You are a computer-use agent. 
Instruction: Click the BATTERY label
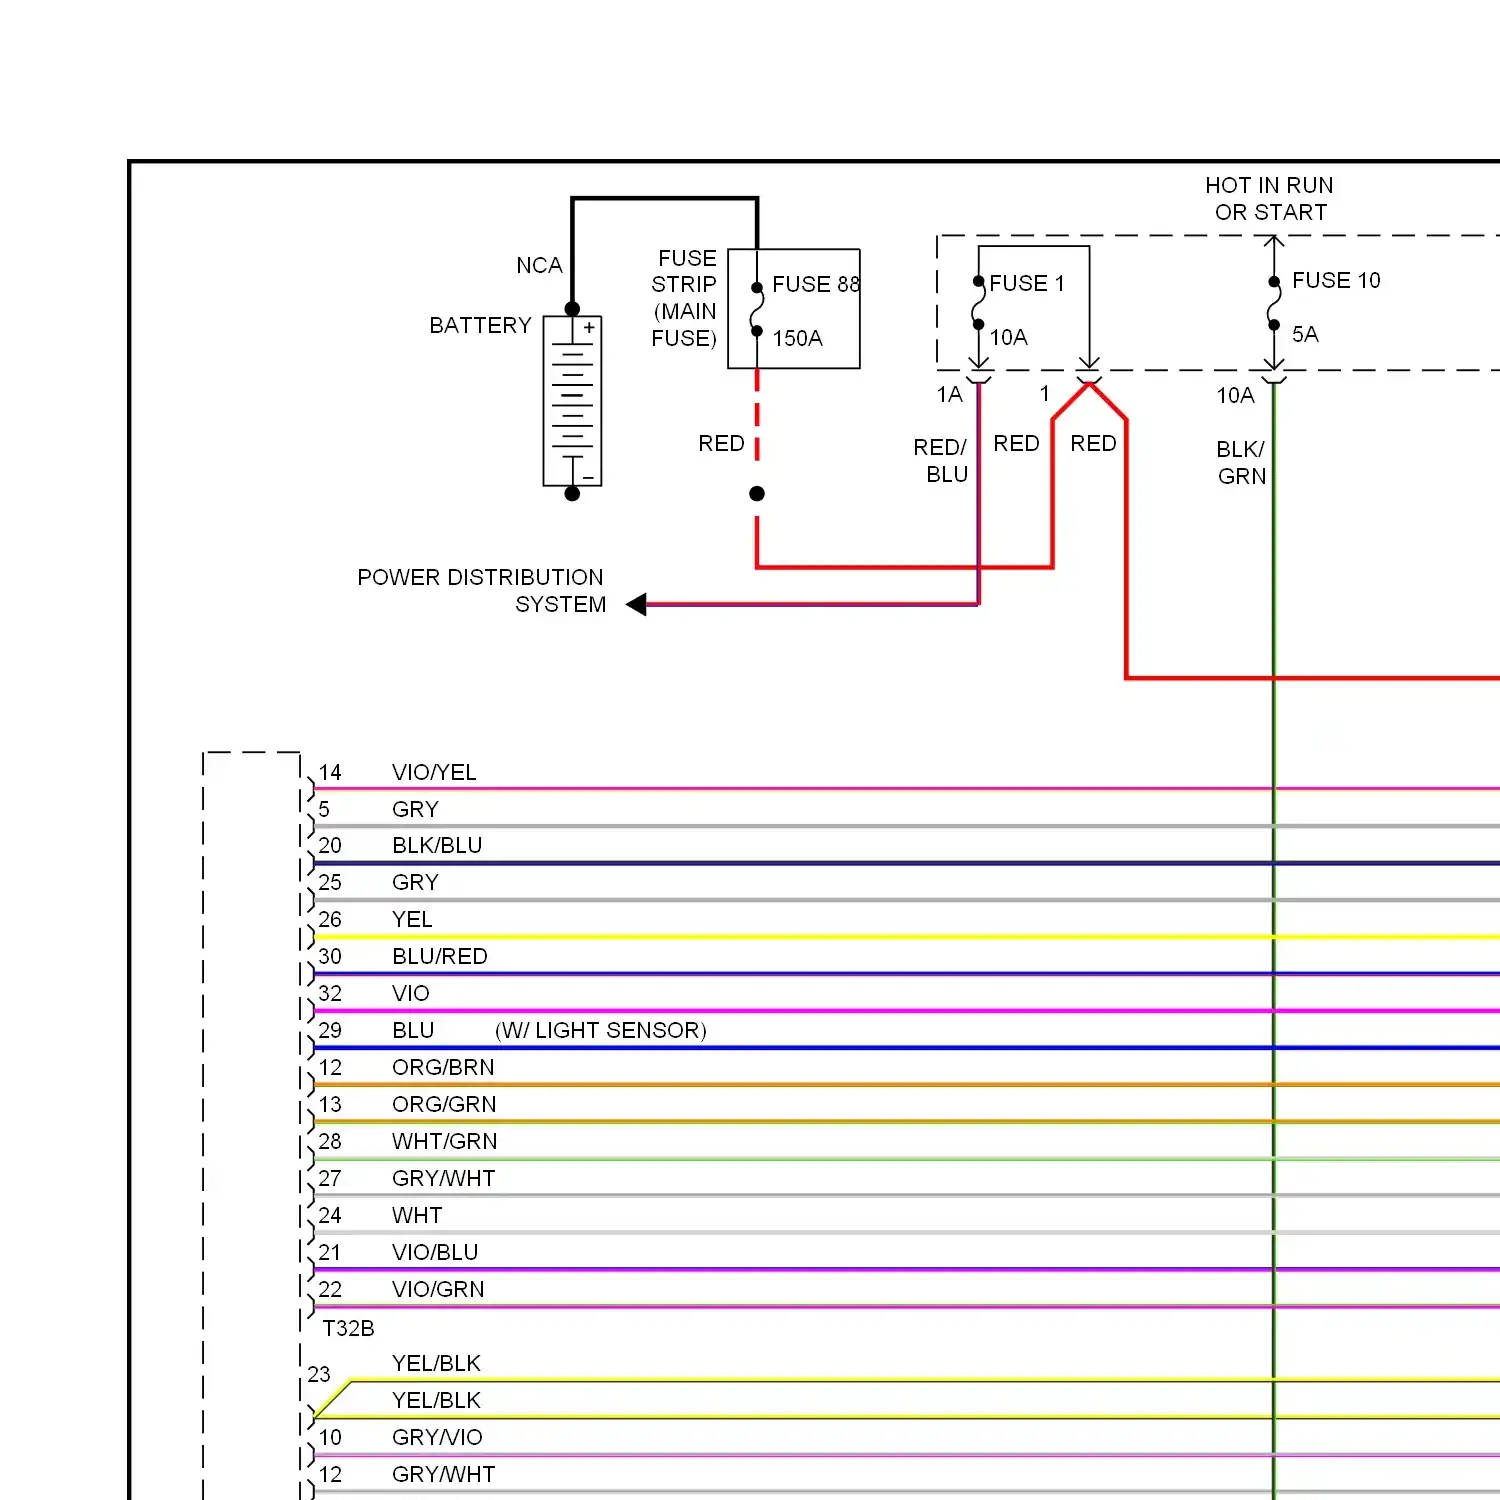(480, 326)
